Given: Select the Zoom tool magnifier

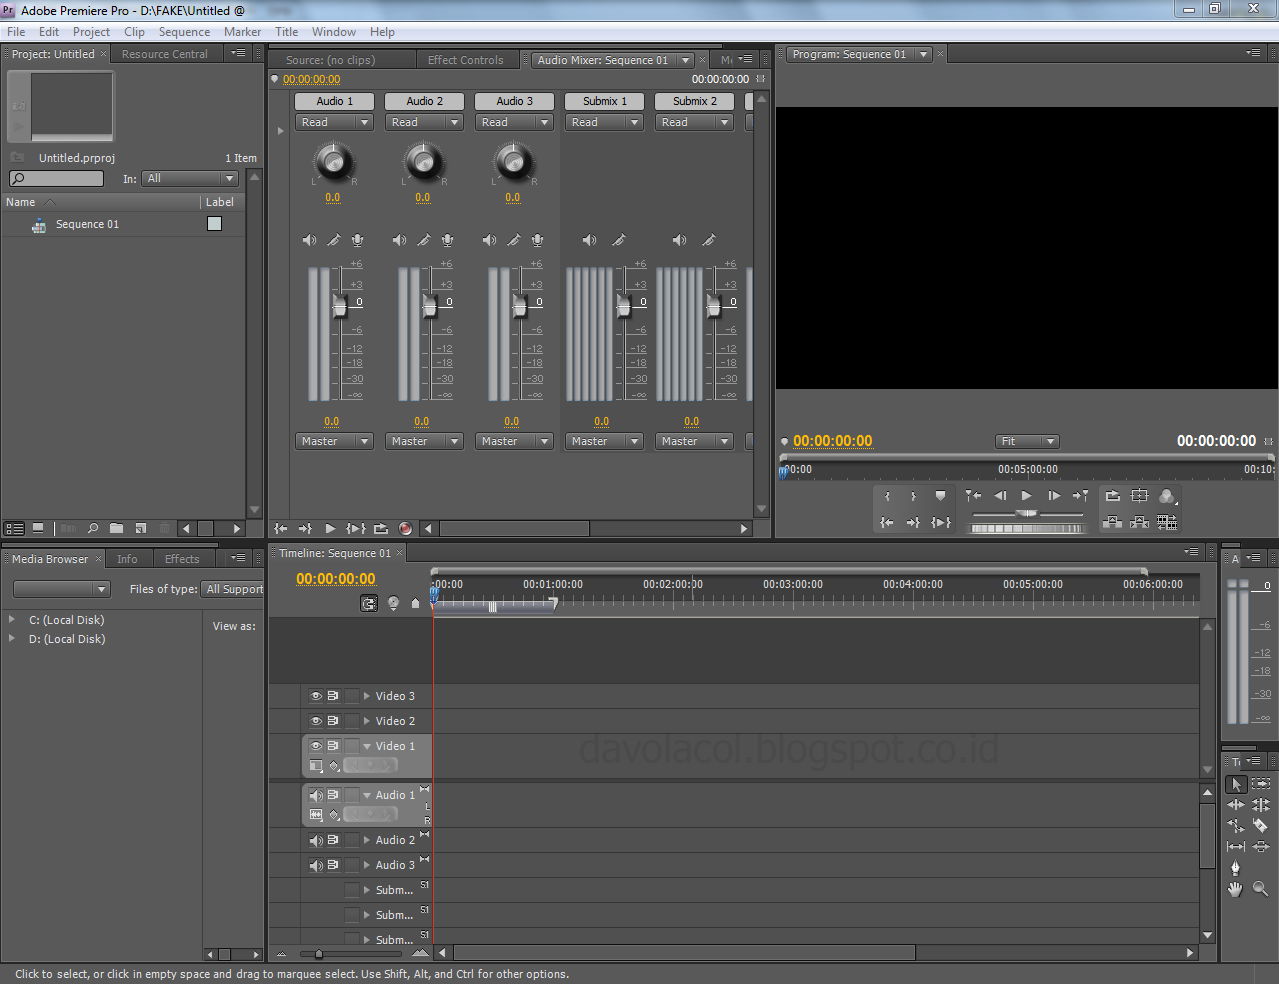Looking at the screenshot, I should point(1260,889).
